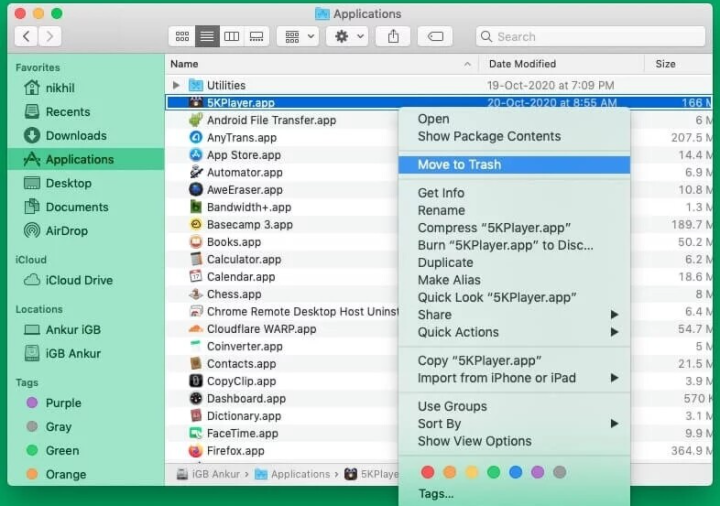721x506 pixels.
Task: Click the Share toolbar icon
Action: pos(393,36)
